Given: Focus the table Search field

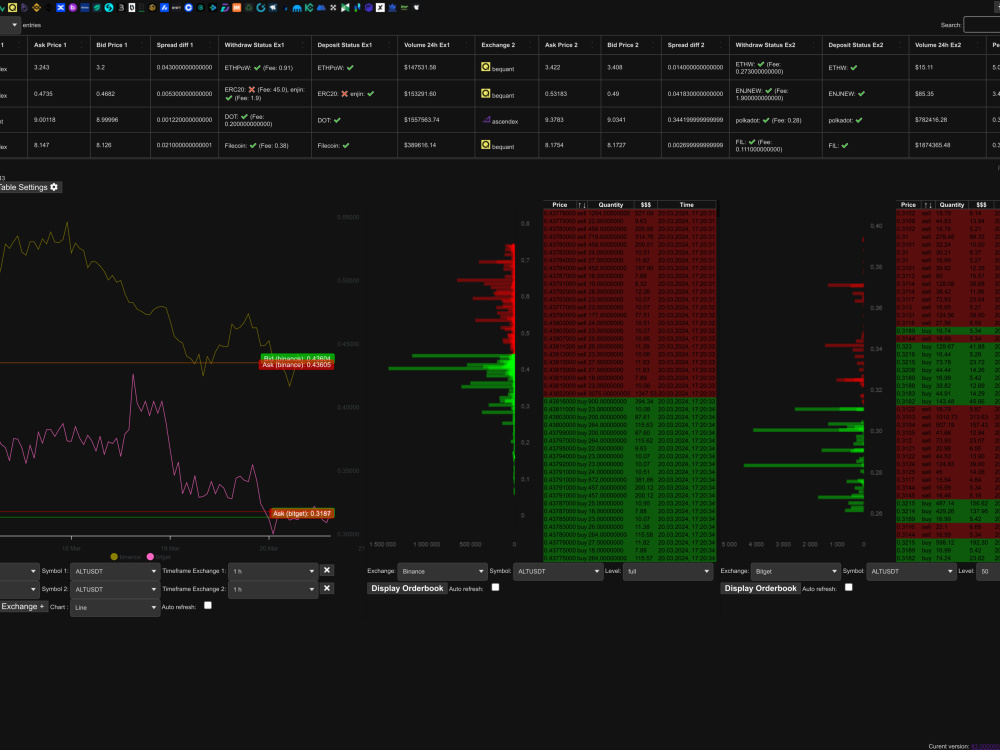Looking at the screenshot, I should point(982,25).
